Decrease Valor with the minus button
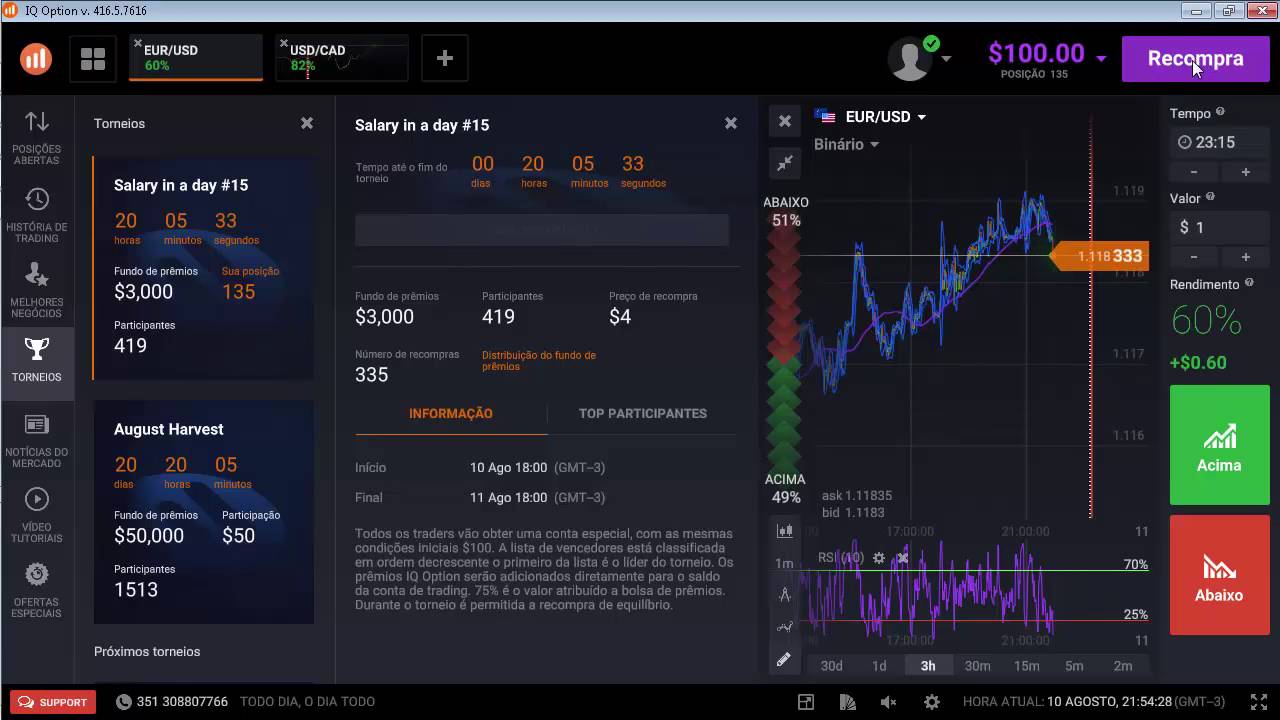Image resolution: width=1280 pixels, height=720 pixels. [1194, 257]
